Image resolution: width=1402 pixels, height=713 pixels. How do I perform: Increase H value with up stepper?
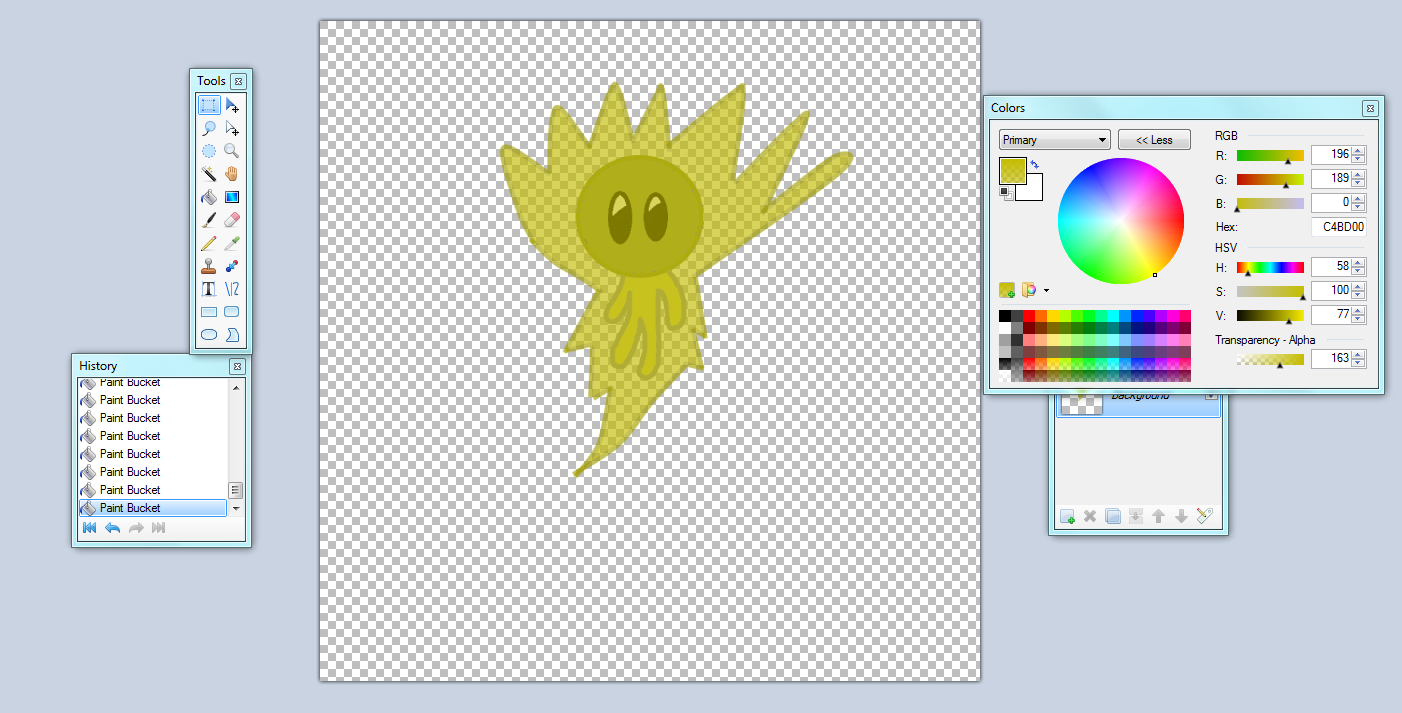[1358, 263]
